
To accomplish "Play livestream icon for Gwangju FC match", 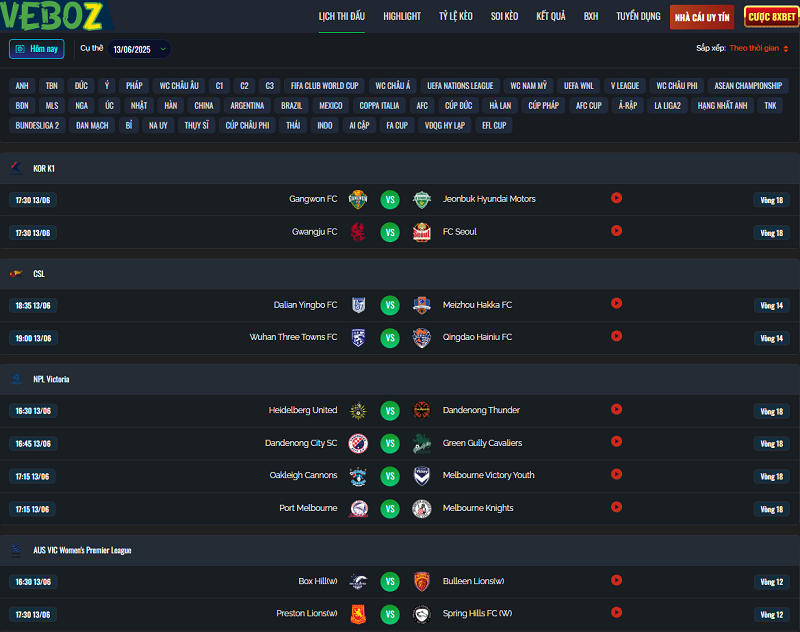I will (616, 231).
